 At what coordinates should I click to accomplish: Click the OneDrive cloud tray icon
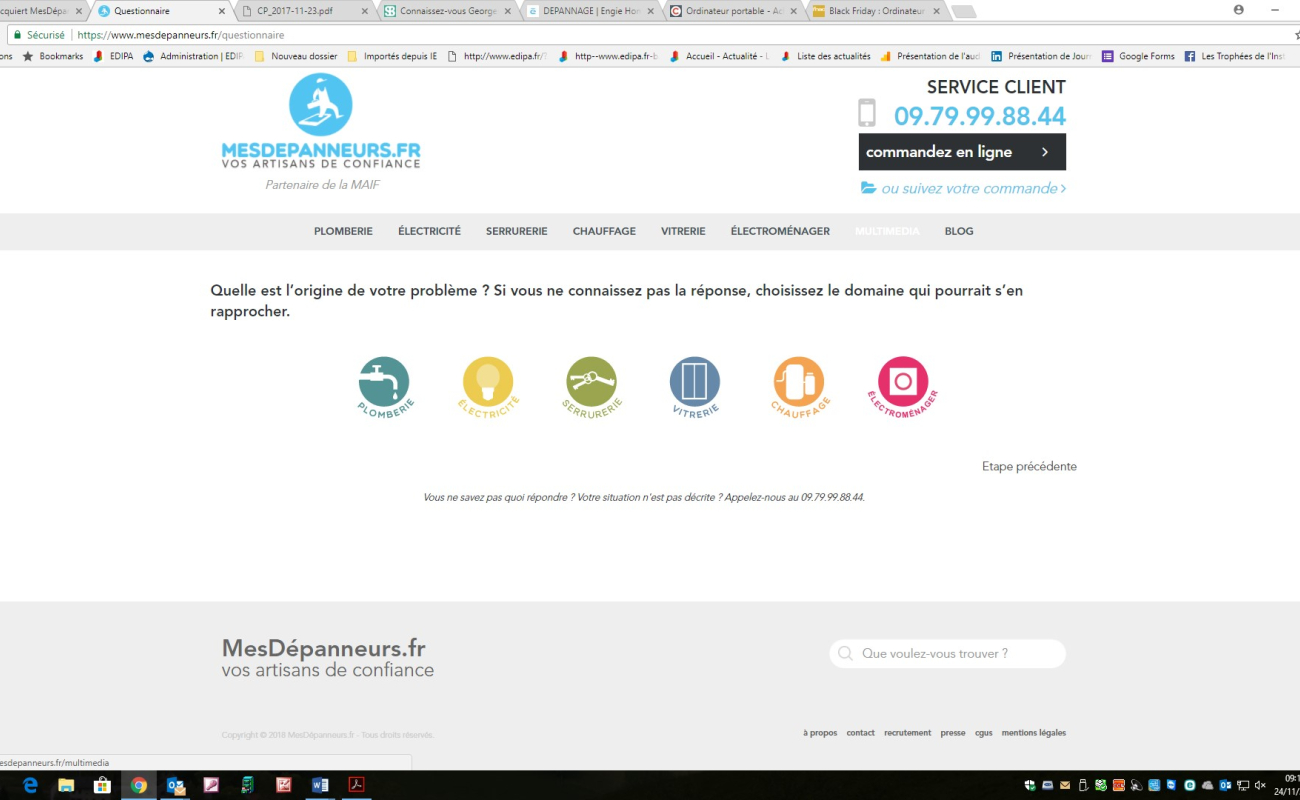pyautogui.click(x=1207, y=785)
